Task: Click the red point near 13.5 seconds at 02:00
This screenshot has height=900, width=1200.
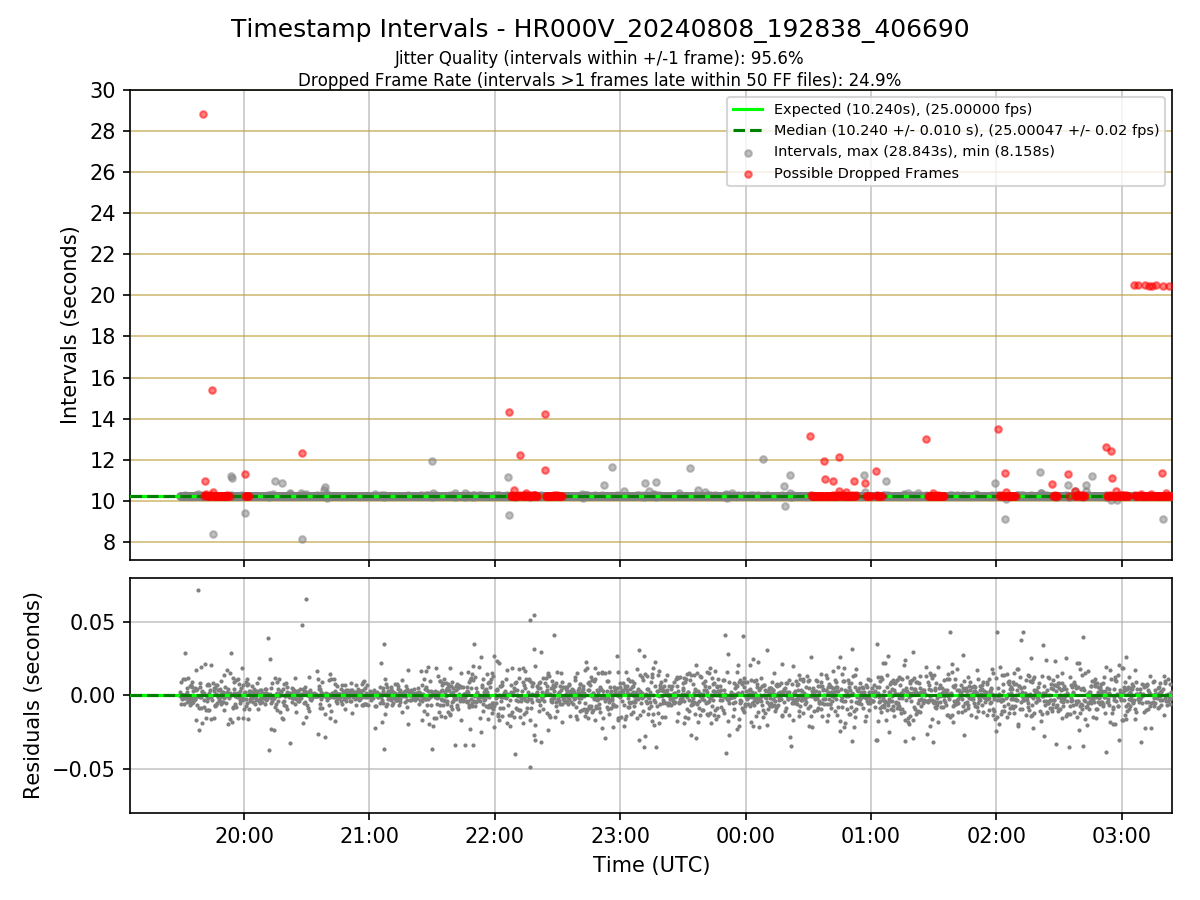Action: point(998,429)
